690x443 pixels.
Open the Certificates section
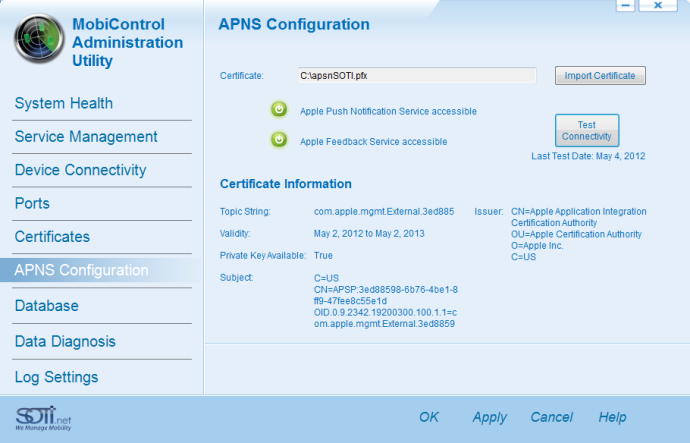tap(52, 237)
